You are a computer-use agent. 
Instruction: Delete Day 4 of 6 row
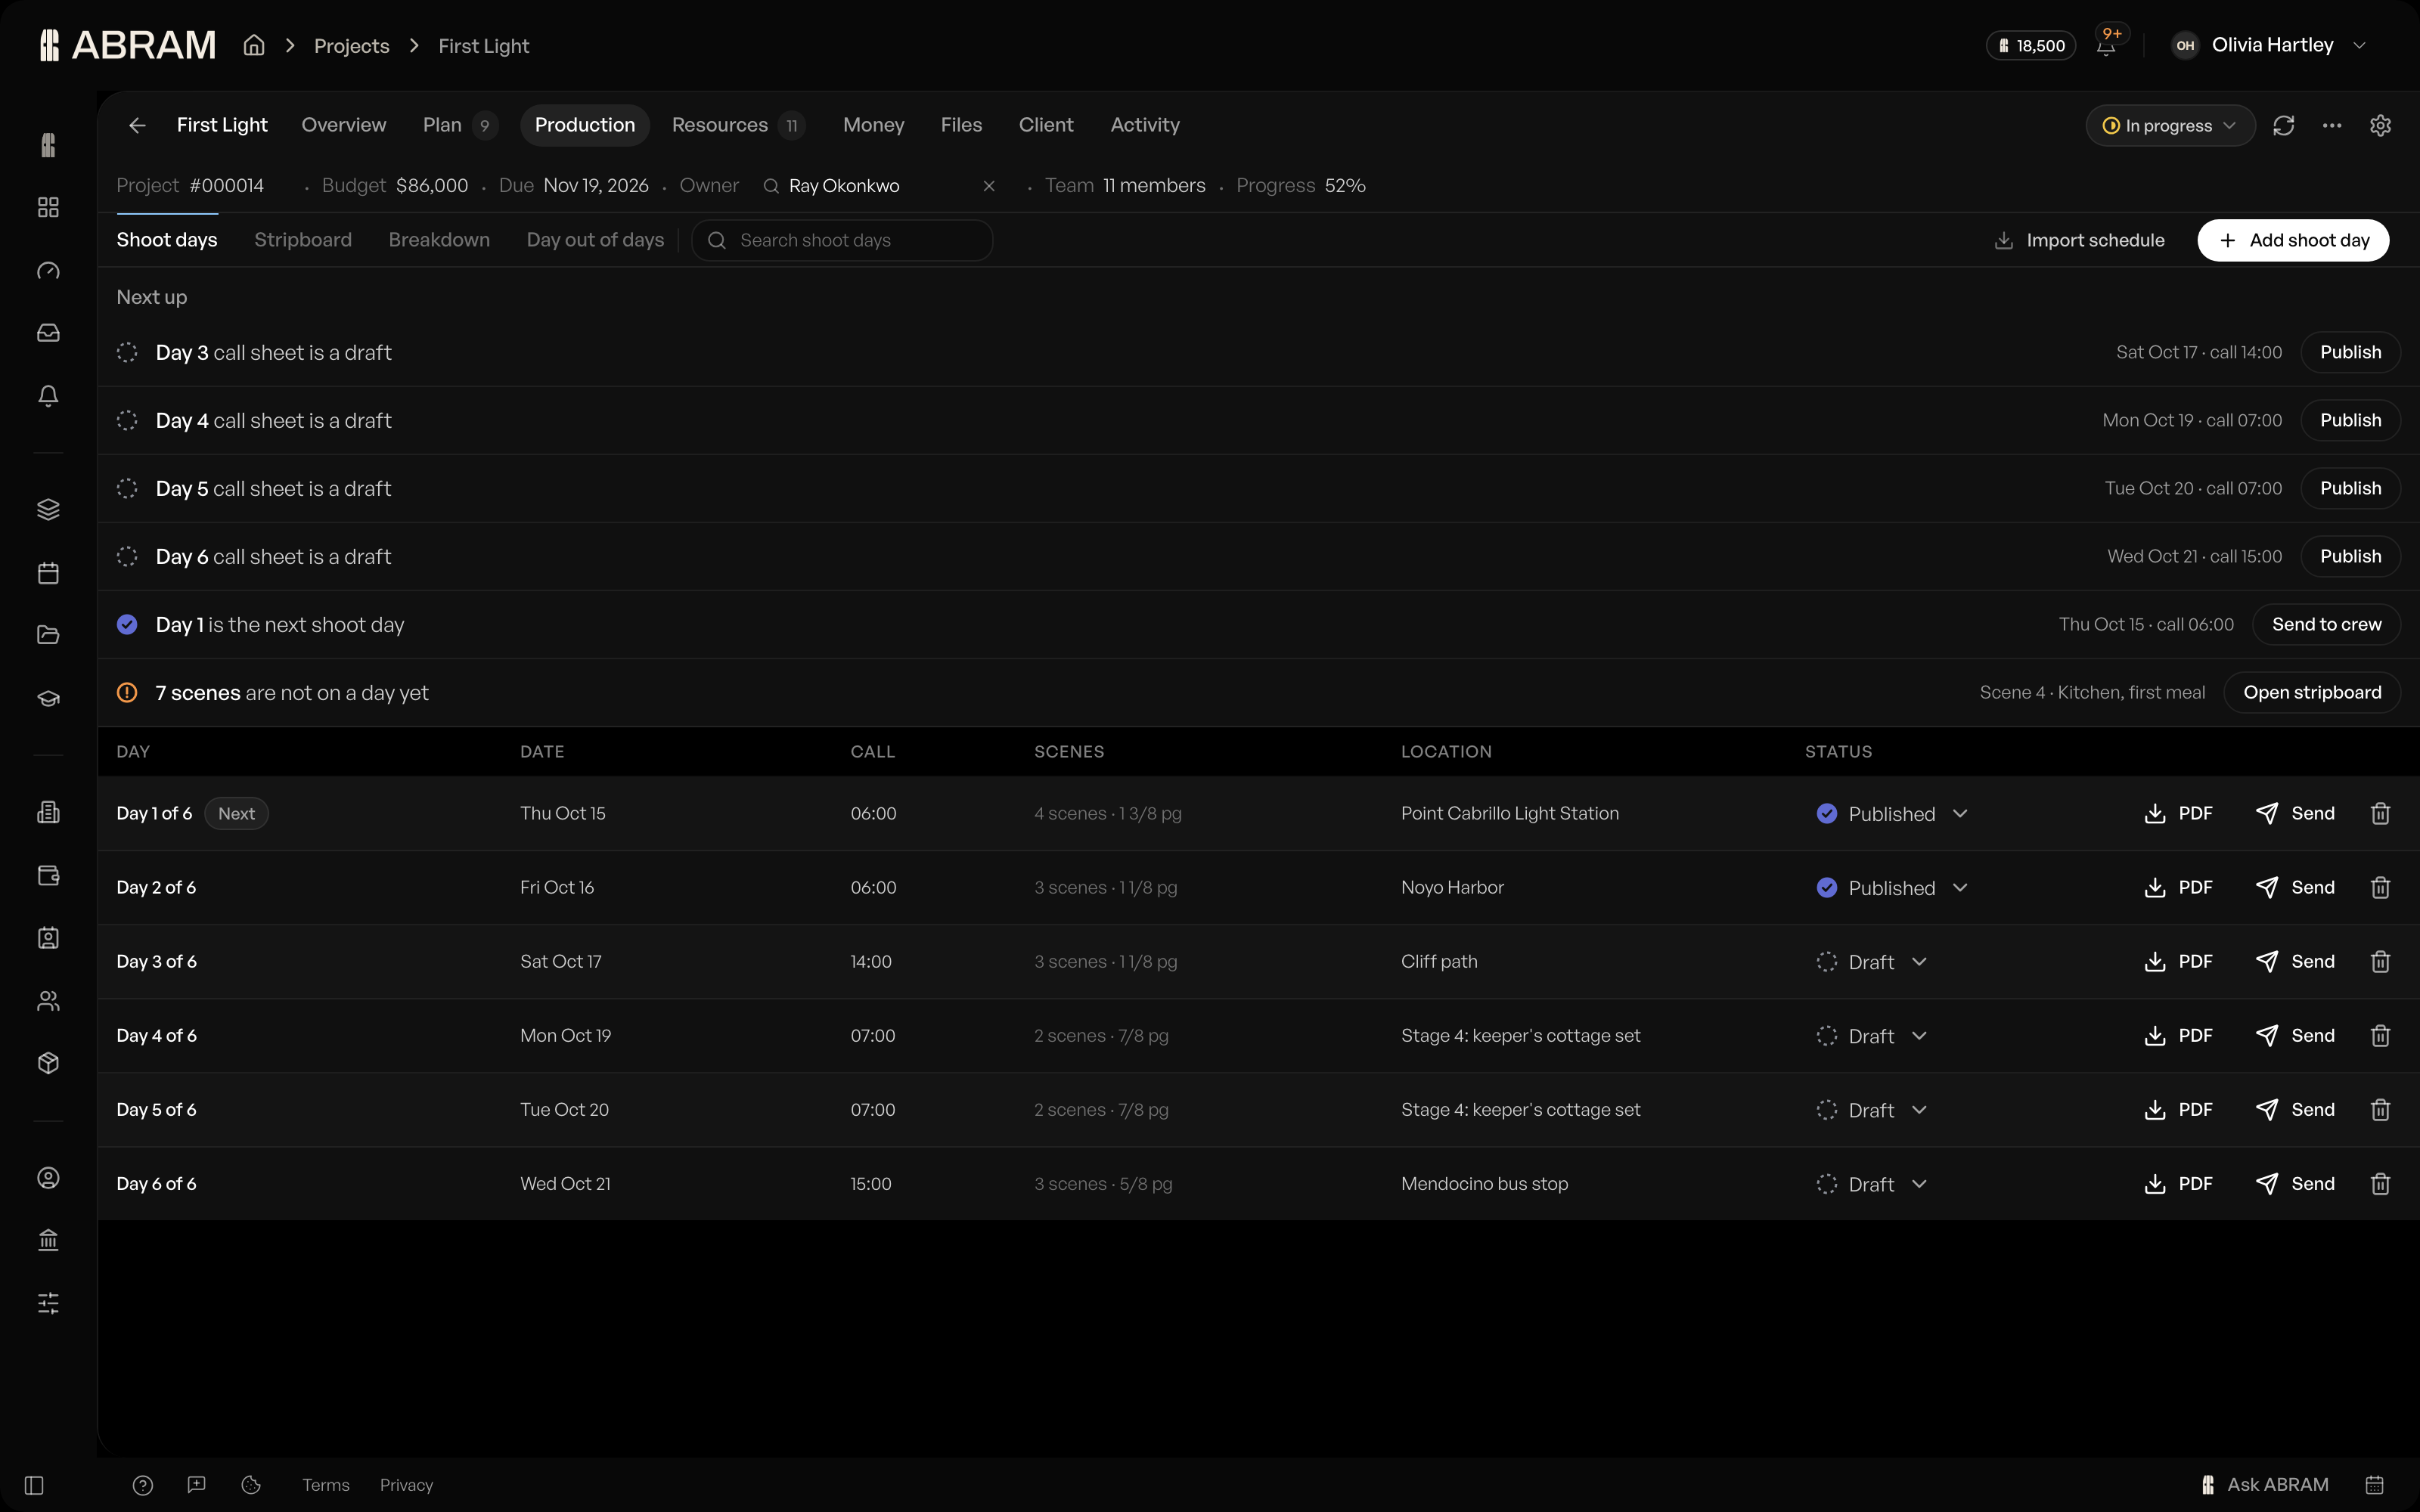(x=2380, y=1035)
